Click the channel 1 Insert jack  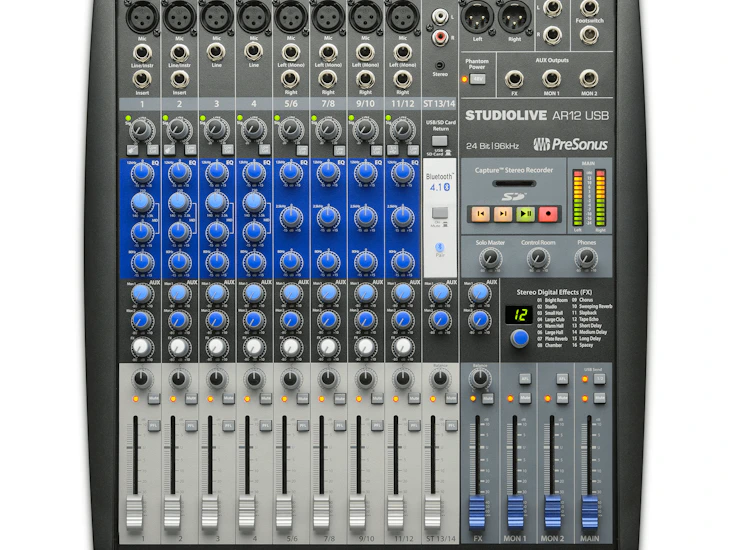142,79
